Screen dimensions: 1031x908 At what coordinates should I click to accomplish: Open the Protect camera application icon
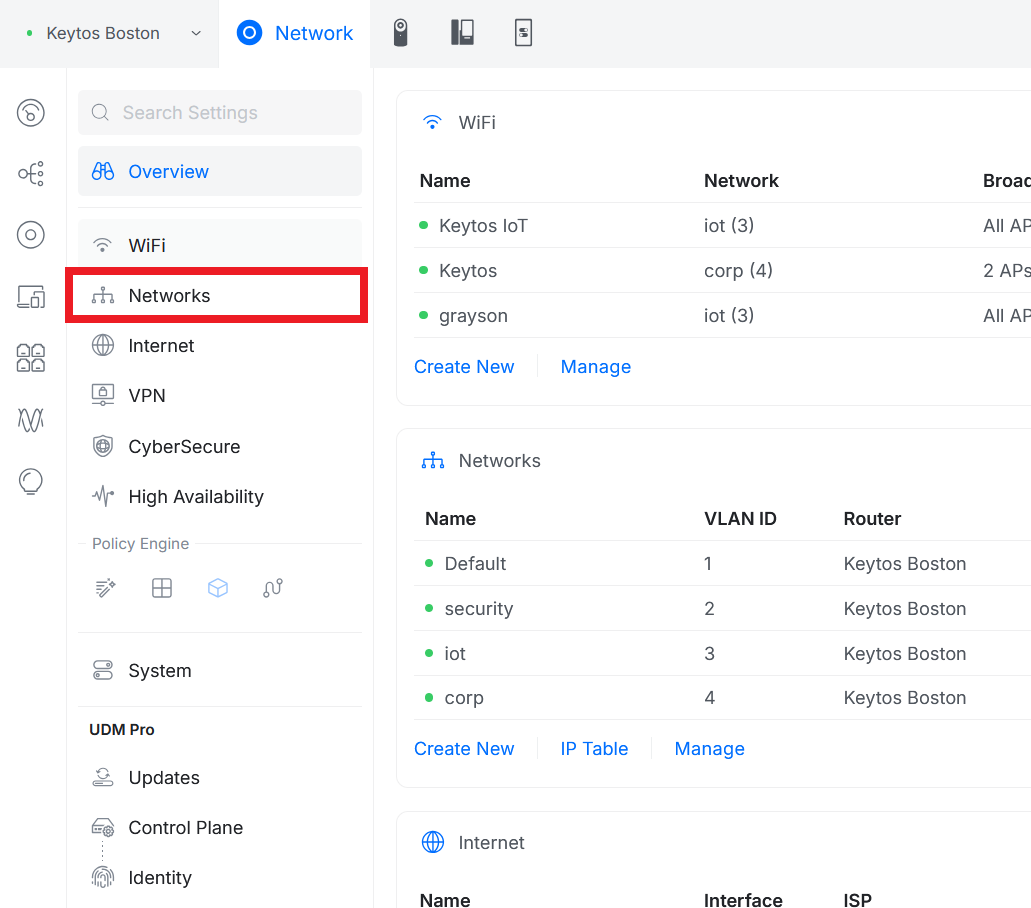(400, 33)
